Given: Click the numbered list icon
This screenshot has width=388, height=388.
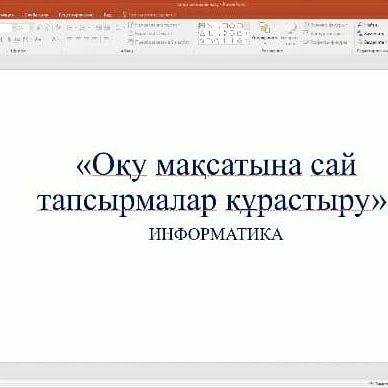Looking at the screenshot, I should pos(82,28).
